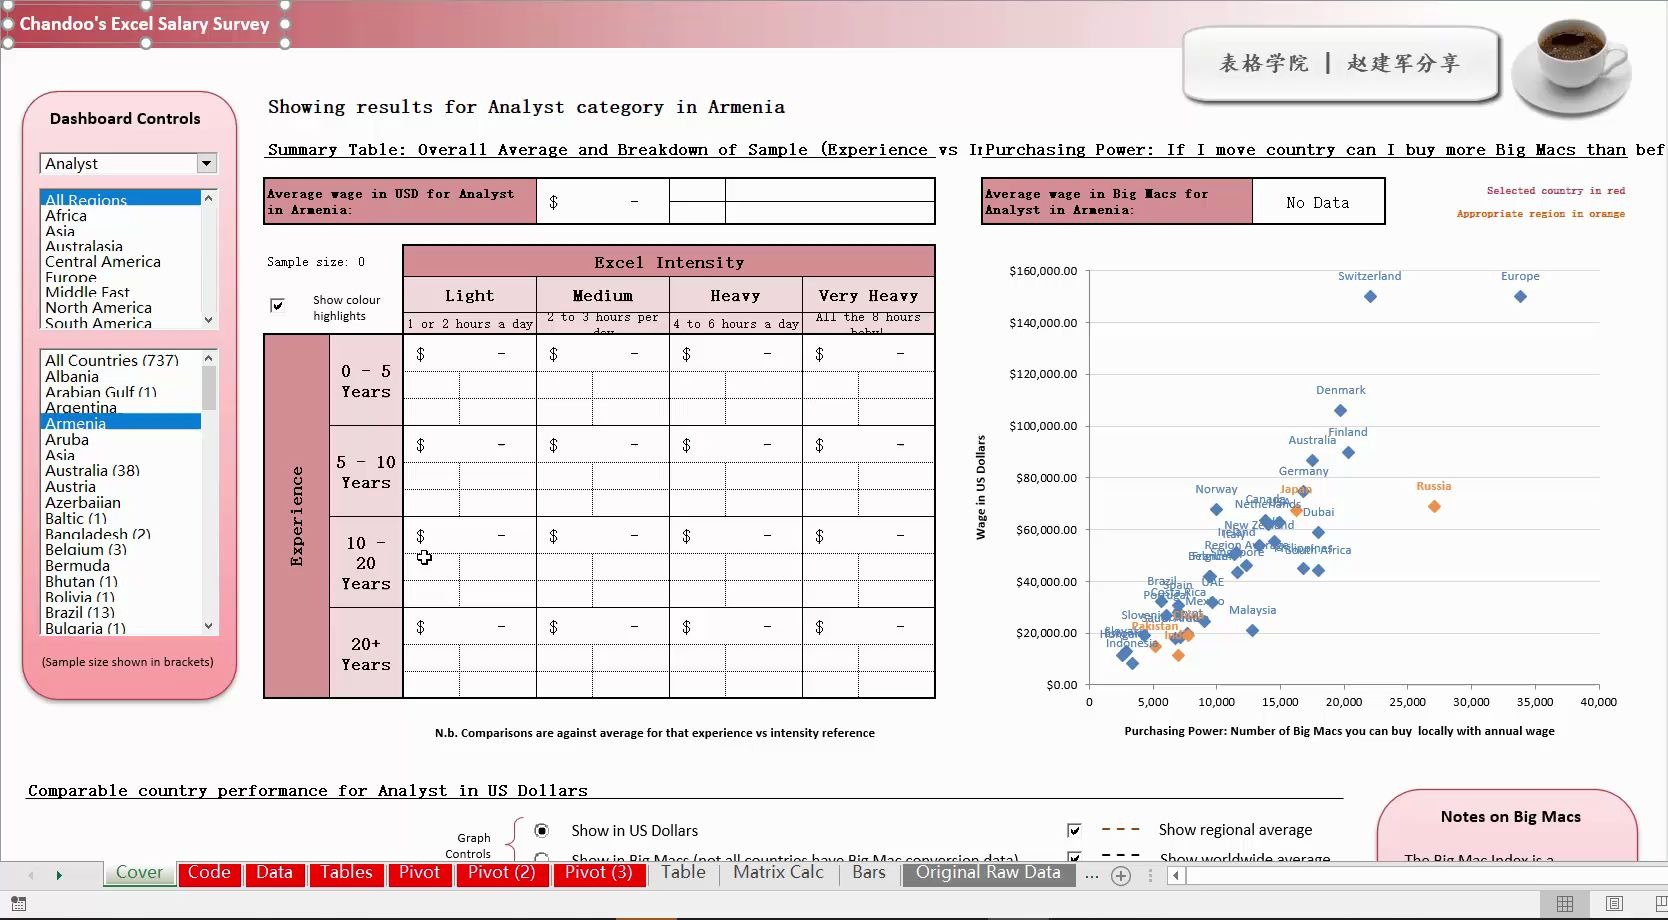Click the Europe data point on chart
1668x920 pixels.
pos(1520,296)
